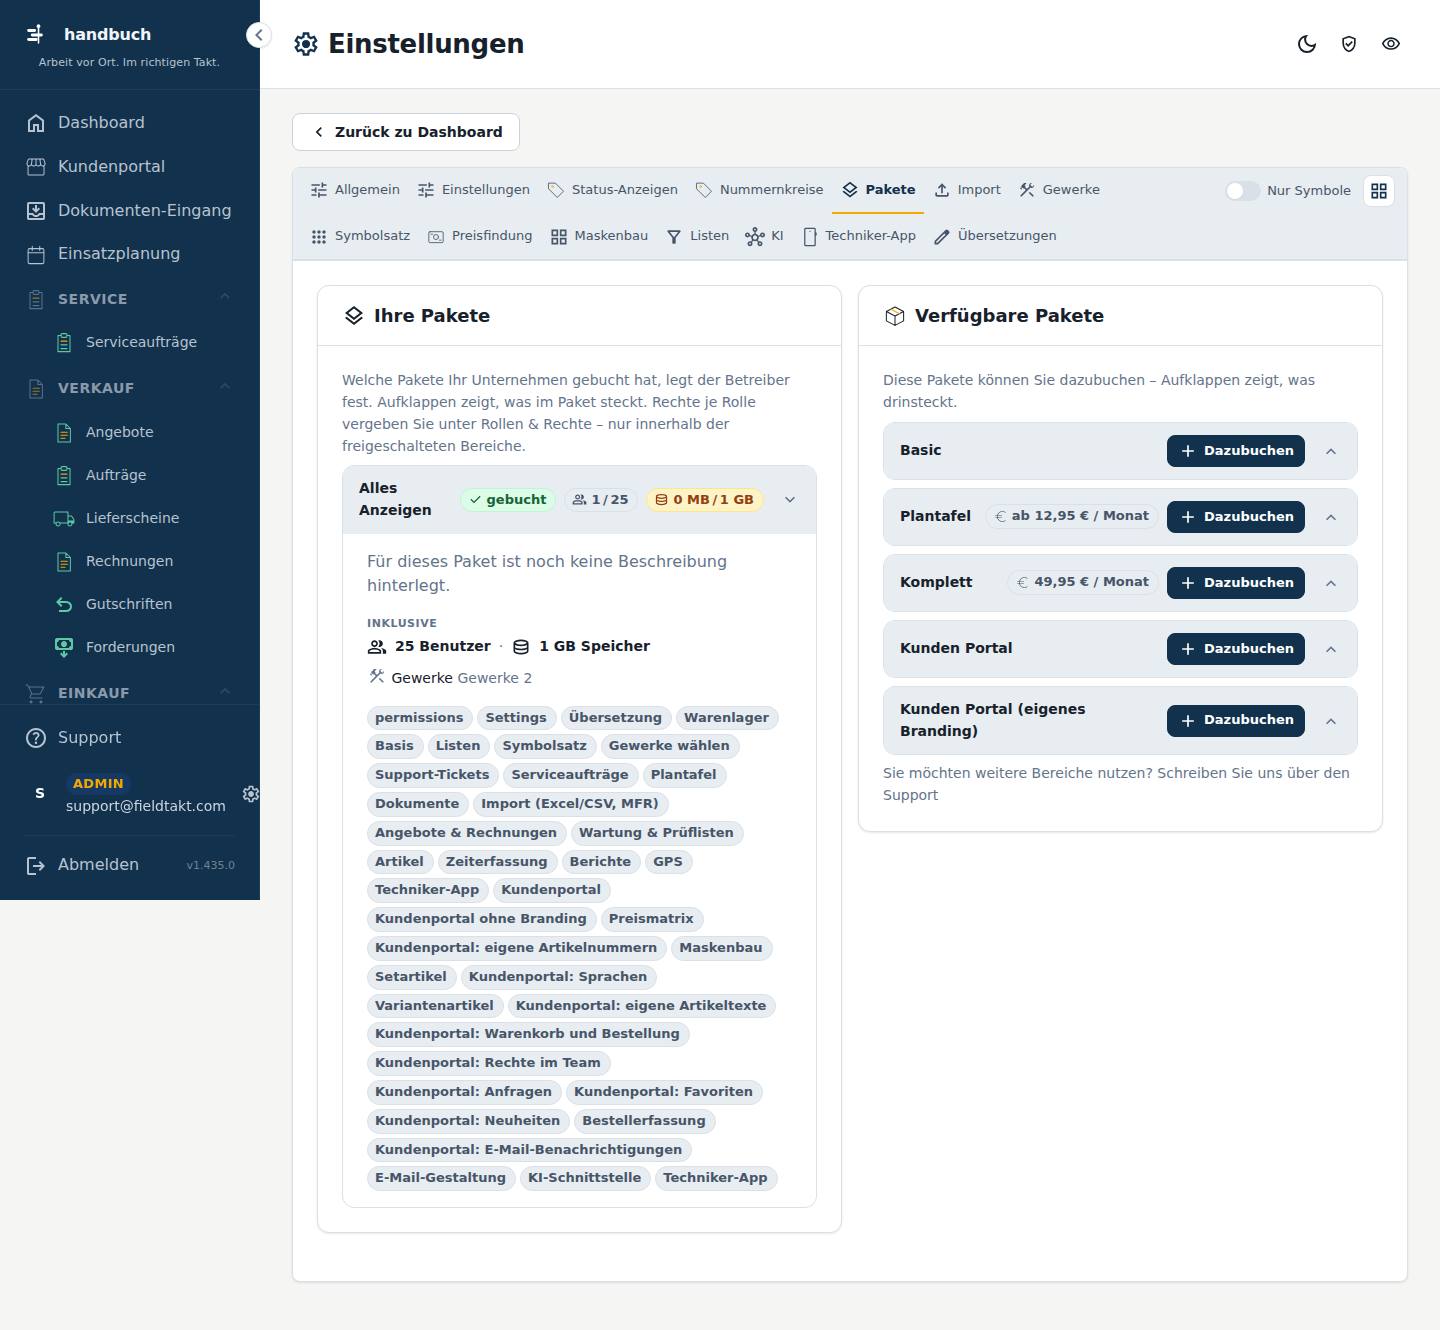Click Abmelden to log out

(98, 865)
